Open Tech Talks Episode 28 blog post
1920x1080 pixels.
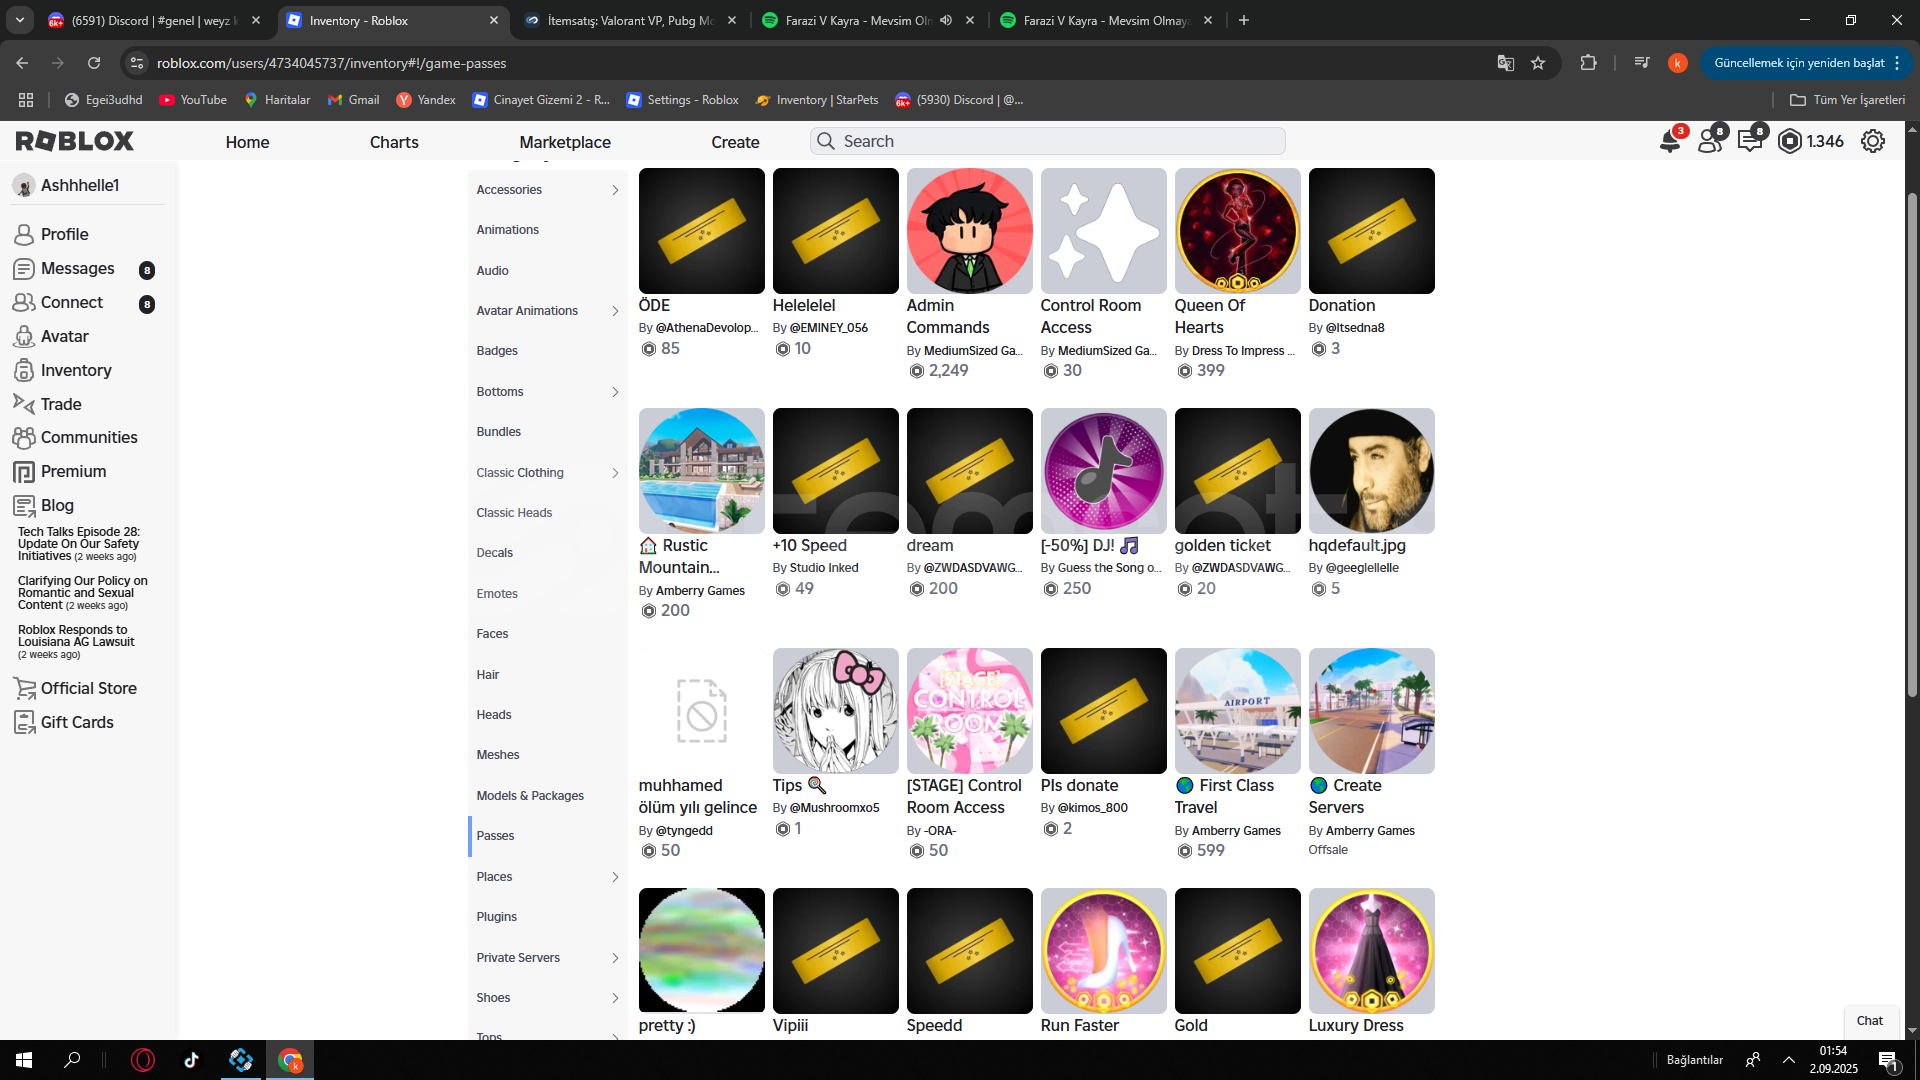pyautogui.click(x=78, y=544)
